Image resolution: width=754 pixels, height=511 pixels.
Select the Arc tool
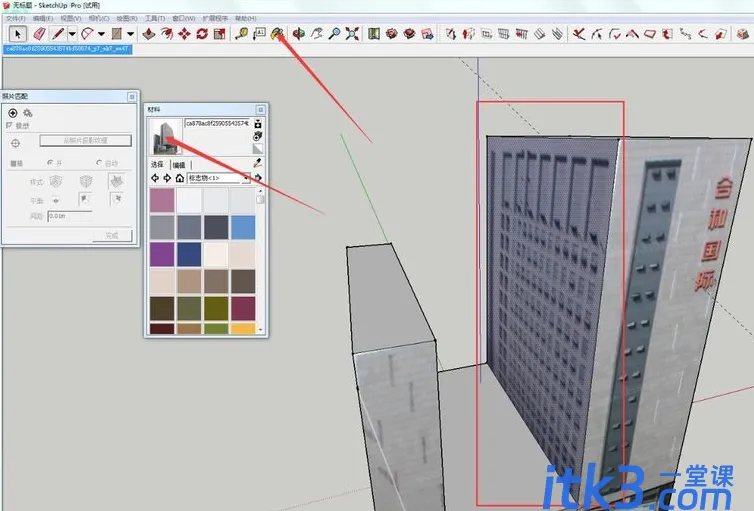point(88,34)
